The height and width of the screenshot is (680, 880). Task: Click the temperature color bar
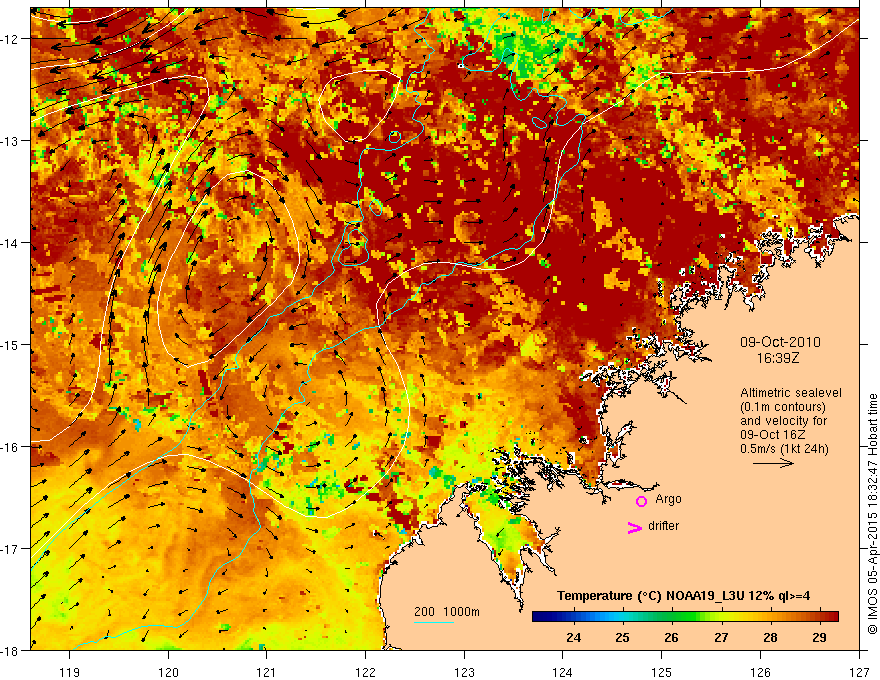(685, 616)
